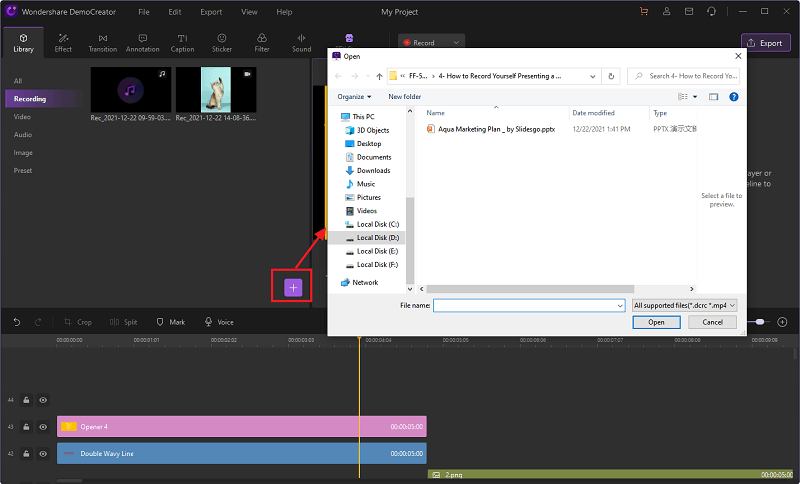
Task: Expand the address path dropdown
Action: coord(592,76)
